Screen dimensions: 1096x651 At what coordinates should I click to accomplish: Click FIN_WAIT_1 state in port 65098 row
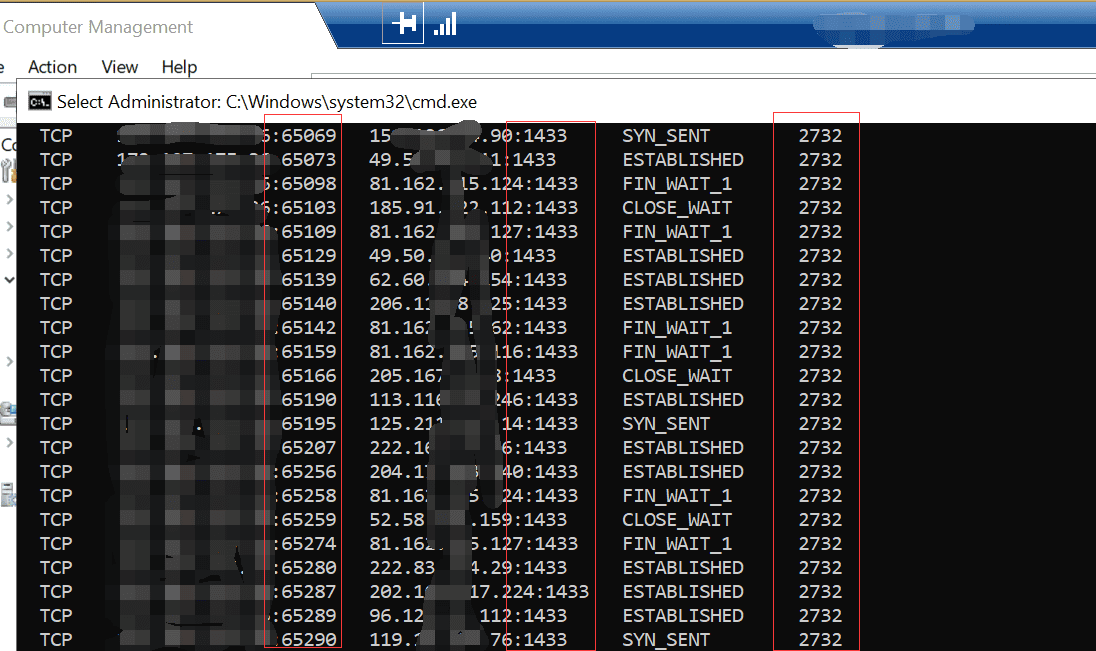[x=677, y=184]
